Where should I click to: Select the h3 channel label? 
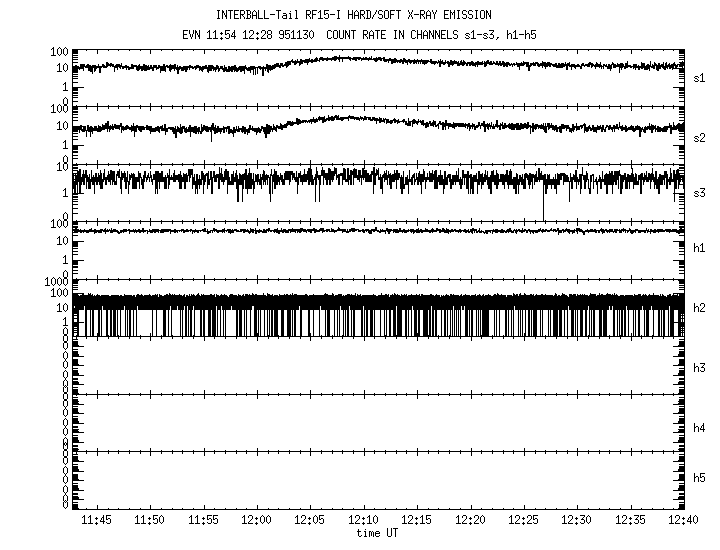699,369
